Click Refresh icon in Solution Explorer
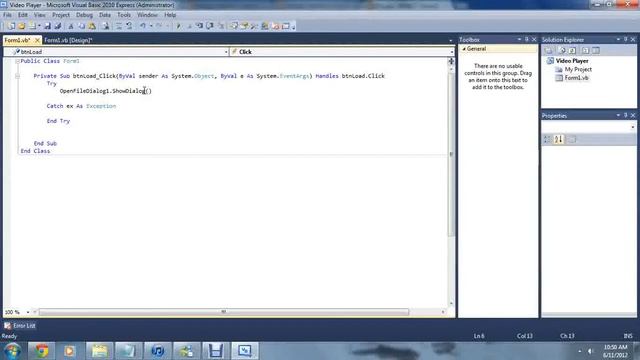This screenshot has height=360, width=640. click(572, 51)
